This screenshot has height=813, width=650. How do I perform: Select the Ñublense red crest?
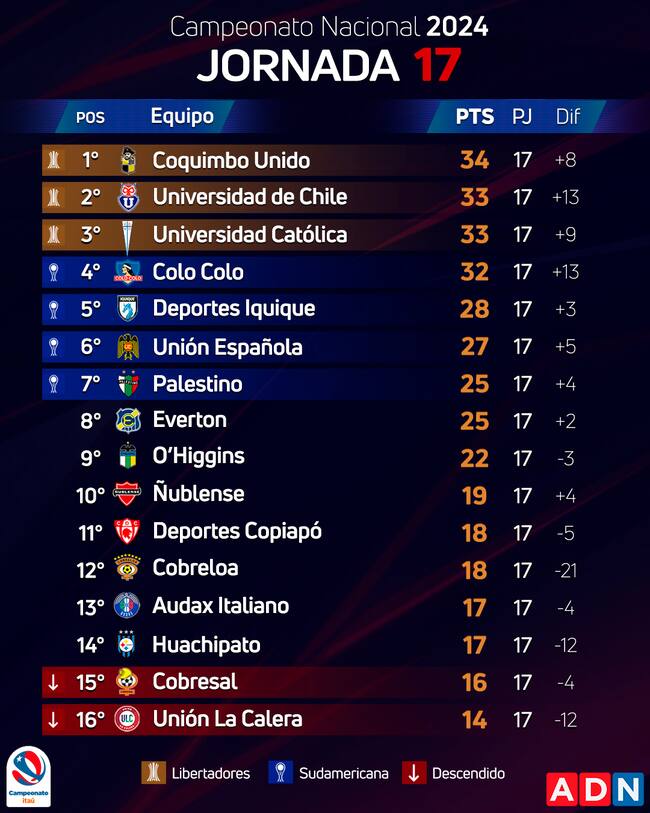tap(127, 494)
